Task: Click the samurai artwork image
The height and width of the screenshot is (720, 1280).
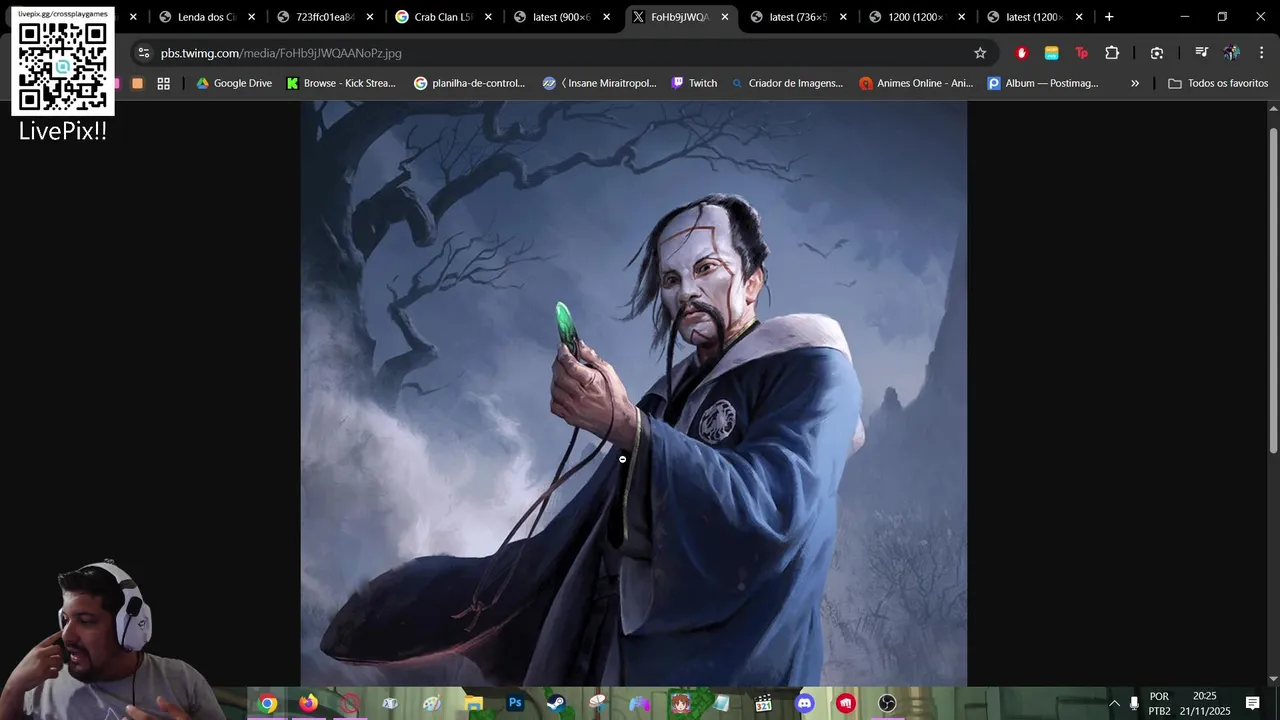Action: pyautogui.click(x=634, y=393)
